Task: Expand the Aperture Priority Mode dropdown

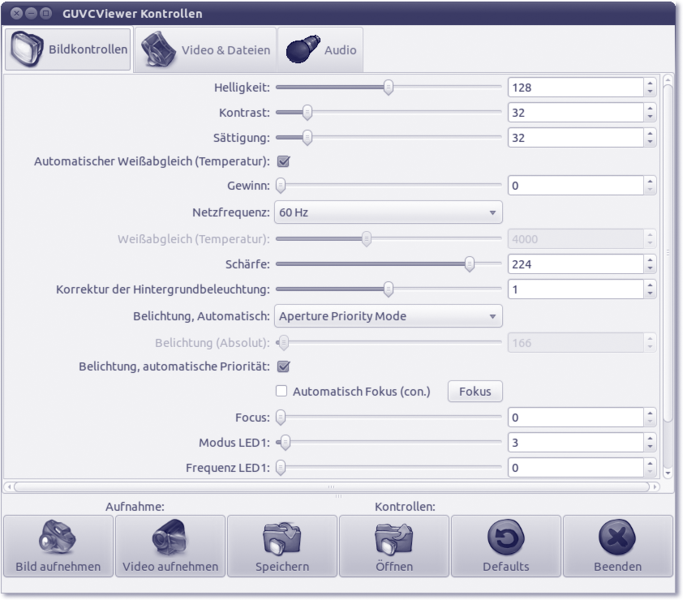Action: [388, 316]
